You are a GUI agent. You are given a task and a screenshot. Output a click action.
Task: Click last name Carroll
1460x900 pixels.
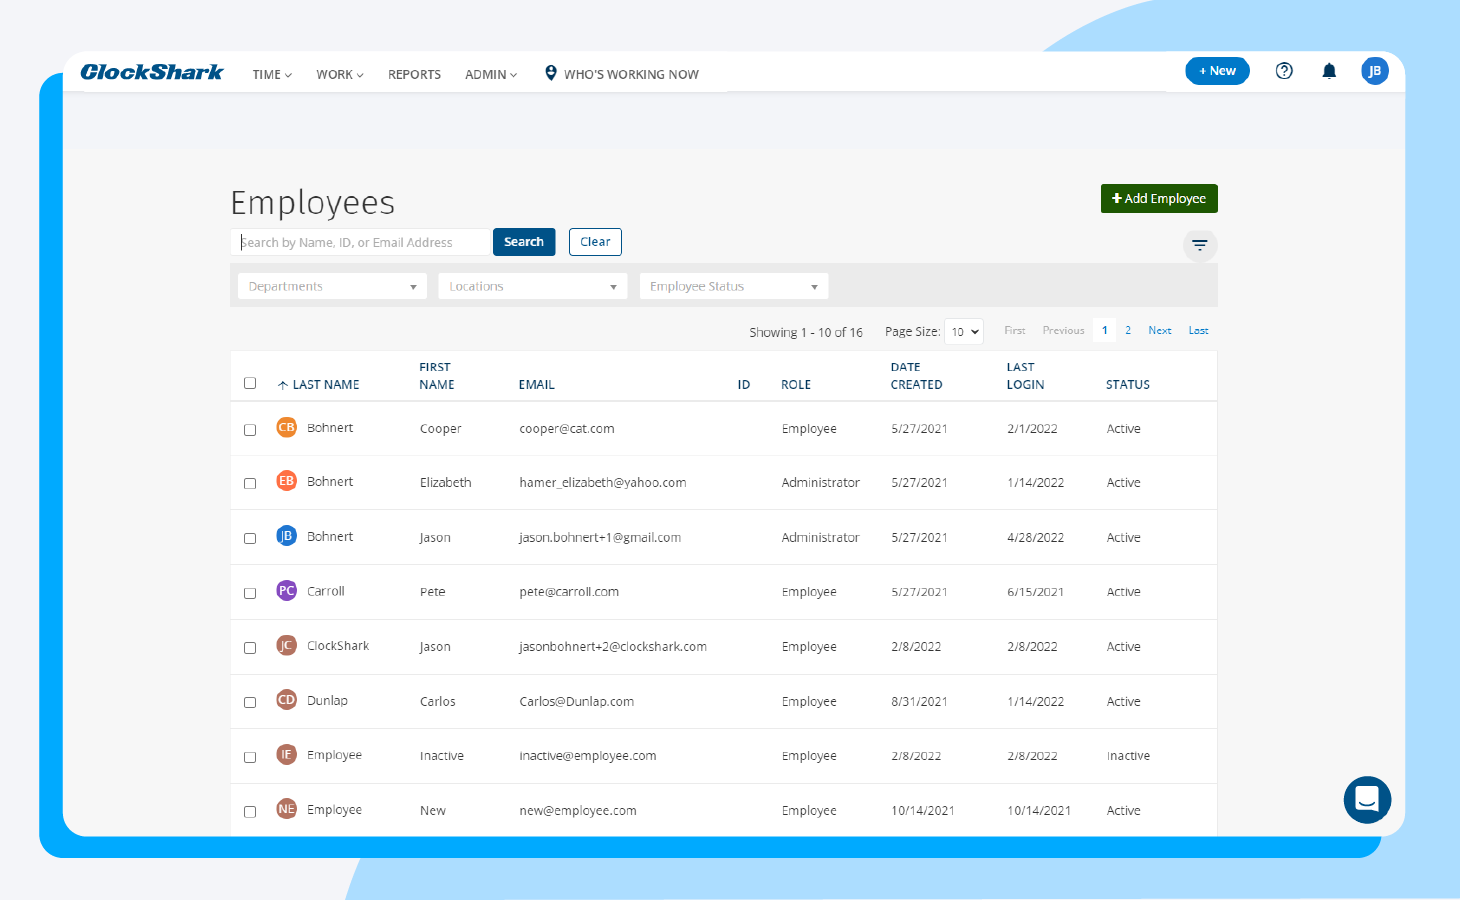[325, 591]
